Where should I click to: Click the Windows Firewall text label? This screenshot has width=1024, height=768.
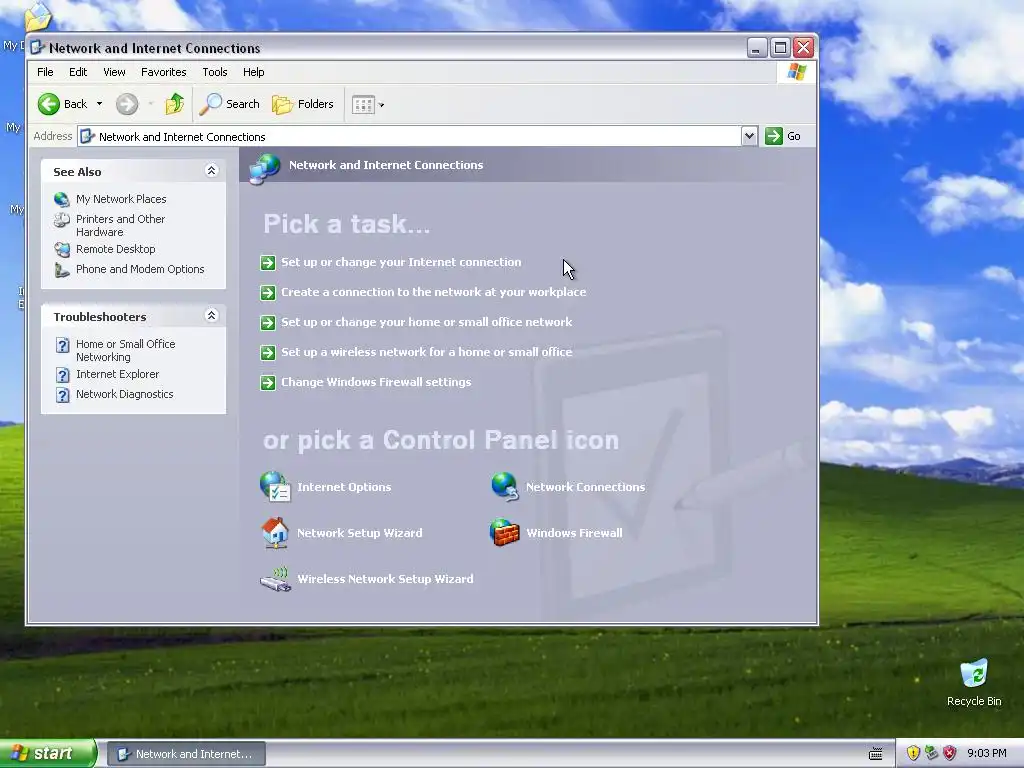[575, 533]
